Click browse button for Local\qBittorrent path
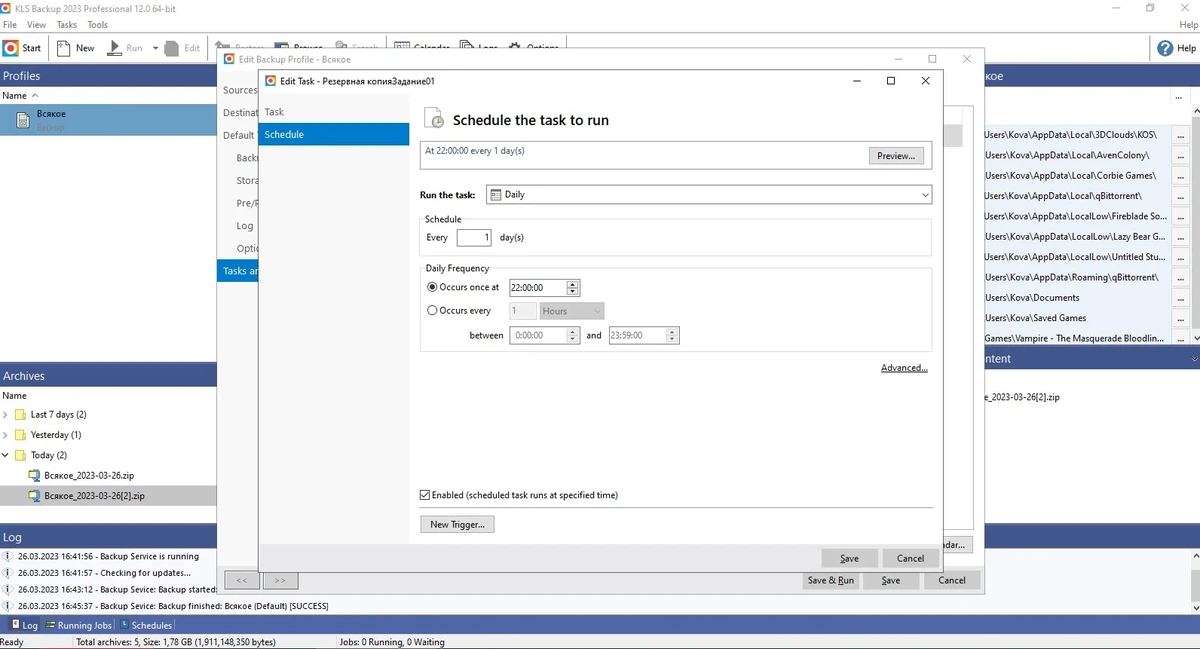This screenshot has height=649, width=1200. (1181, 196)
